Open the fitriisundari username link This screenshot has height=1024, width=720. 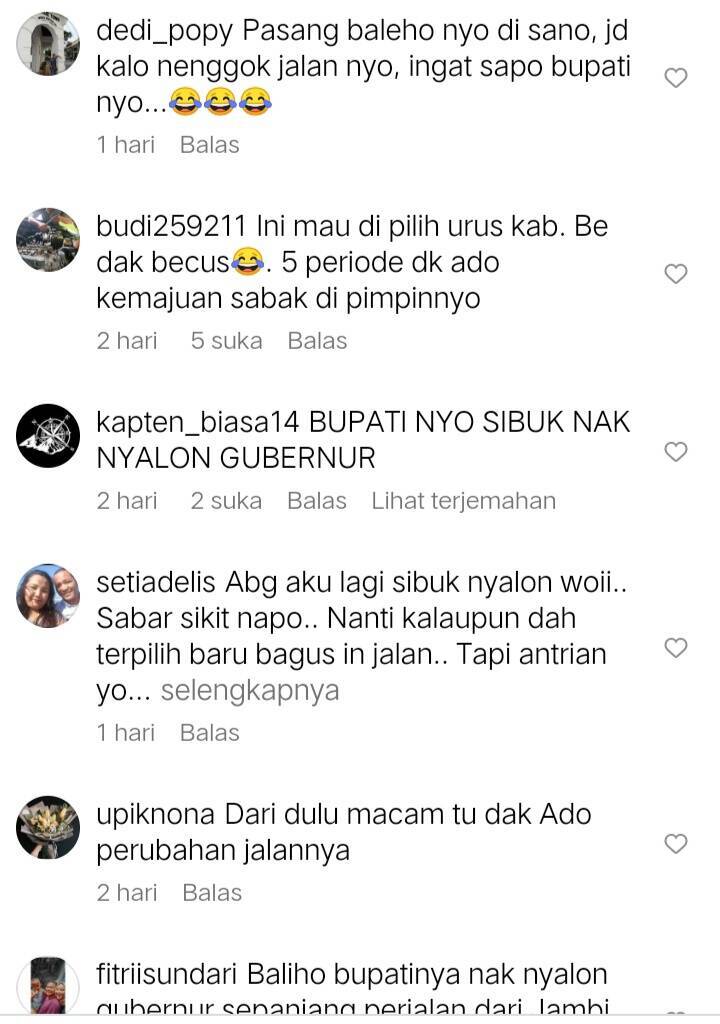coord(166,974)
